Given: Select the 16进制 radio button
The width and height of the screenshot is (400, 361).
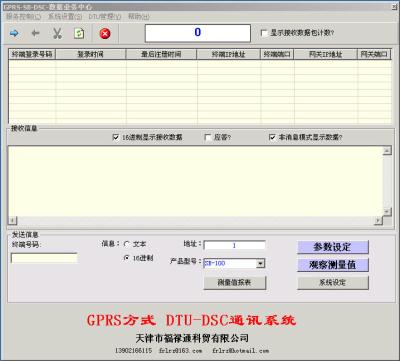Looking at the screenshot, I should 127,258.
